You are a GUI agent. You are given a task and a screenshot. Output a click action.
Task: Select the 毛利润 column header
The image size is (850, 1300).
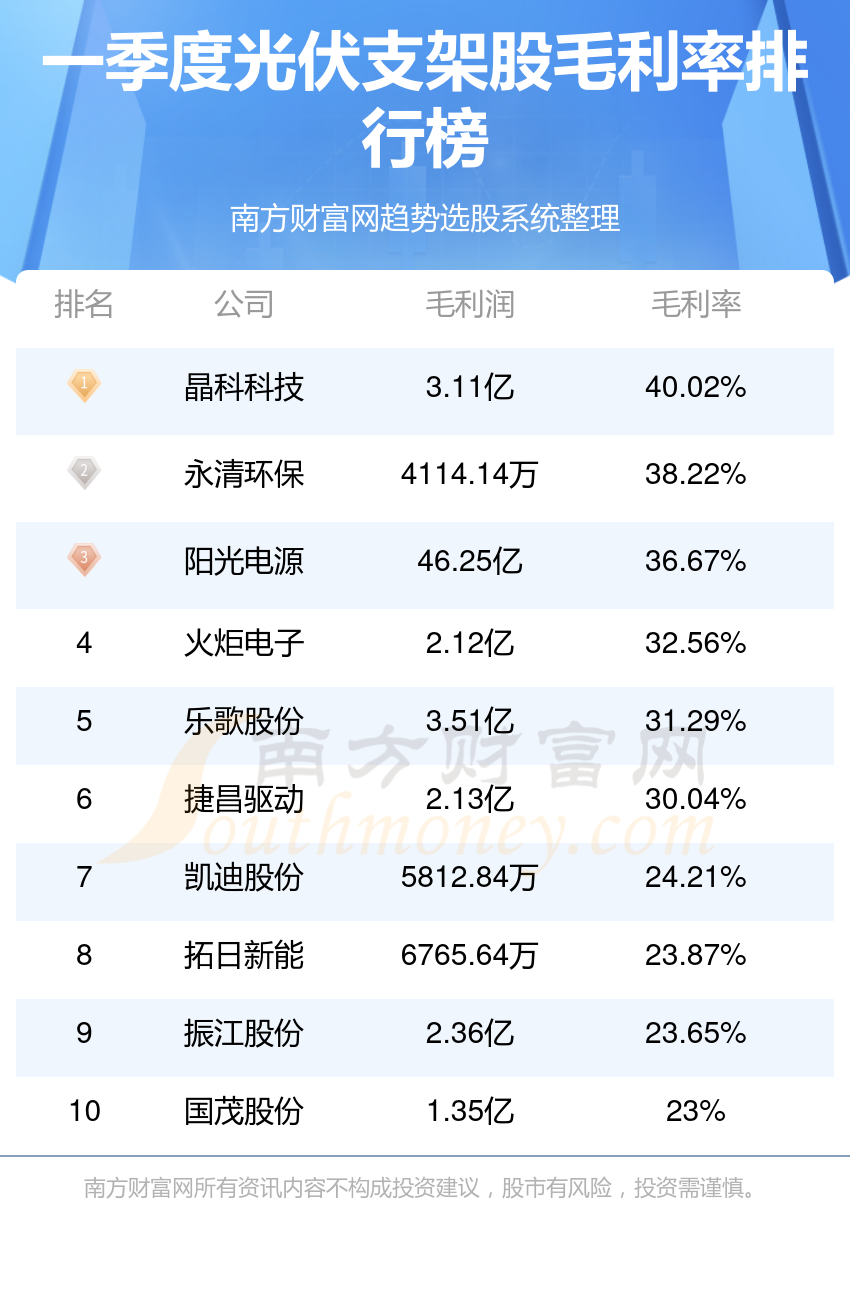pyautogui.click(x=470, y=304)
